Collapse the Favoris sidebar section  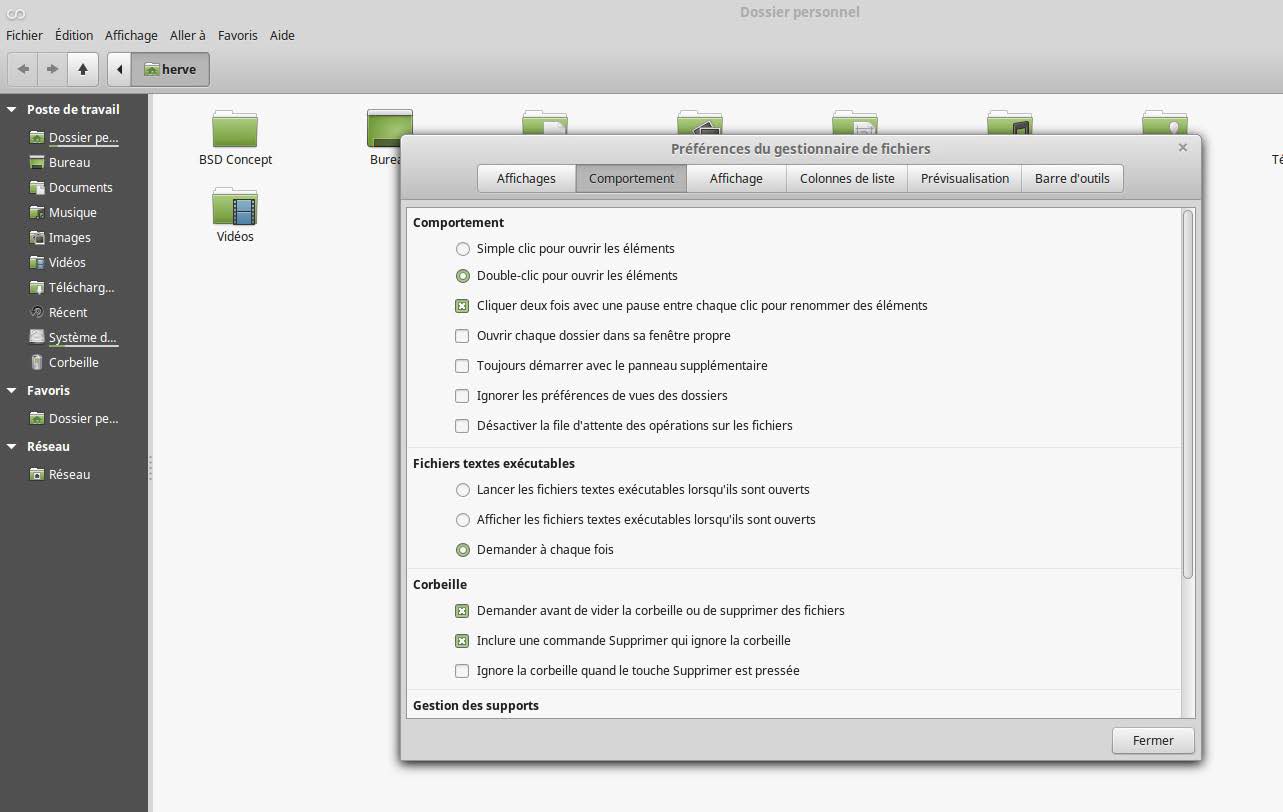pos(12,391)
